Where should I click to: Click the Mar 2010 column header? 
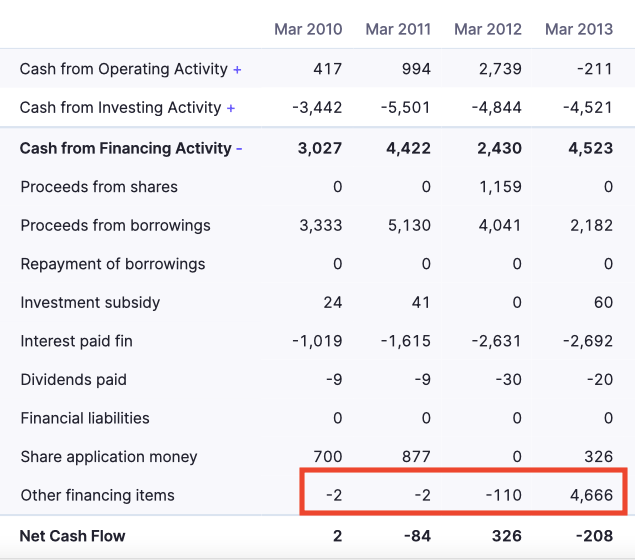click(308, 29)
